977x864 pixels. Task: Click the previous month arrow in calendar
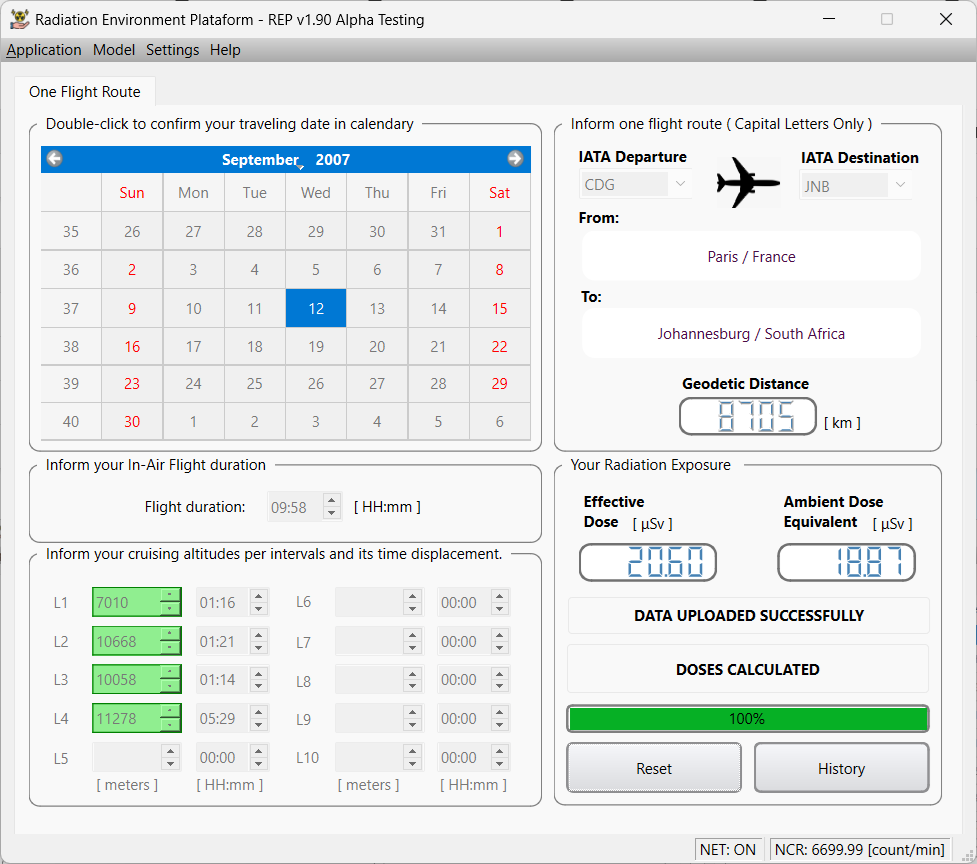55,159
